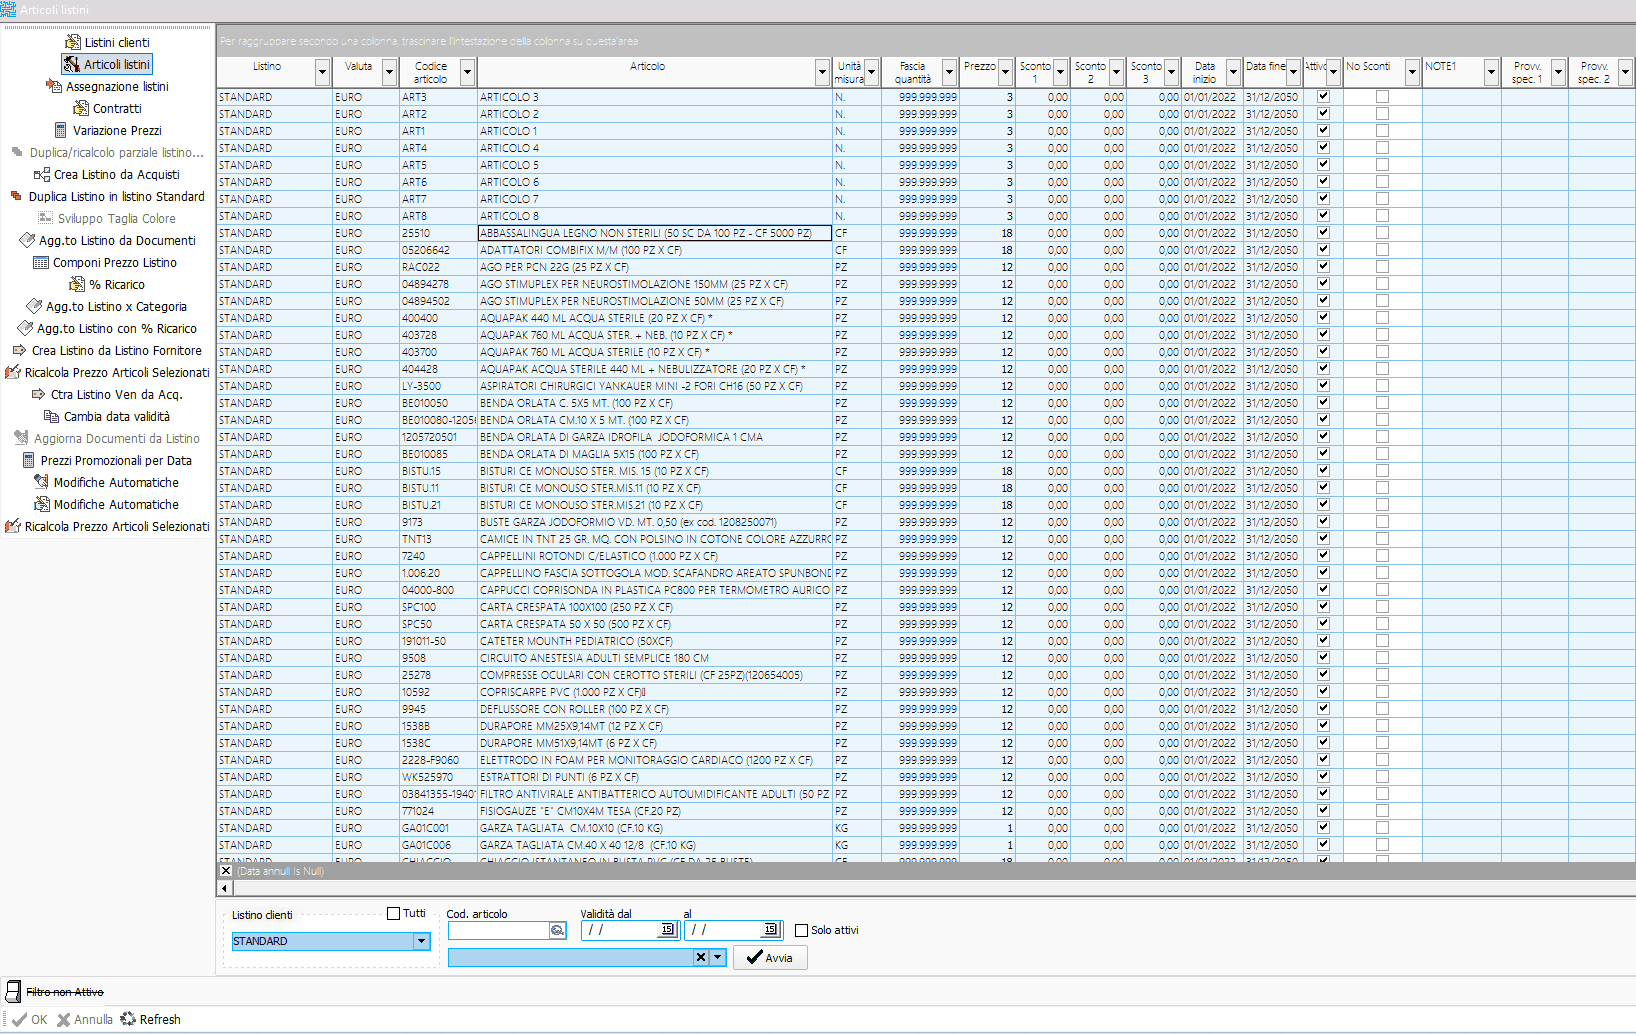Click the Filtro non Attivo funnel icon
Viewport: 1636px width, 1034px height.
click(x=13, y=992)
